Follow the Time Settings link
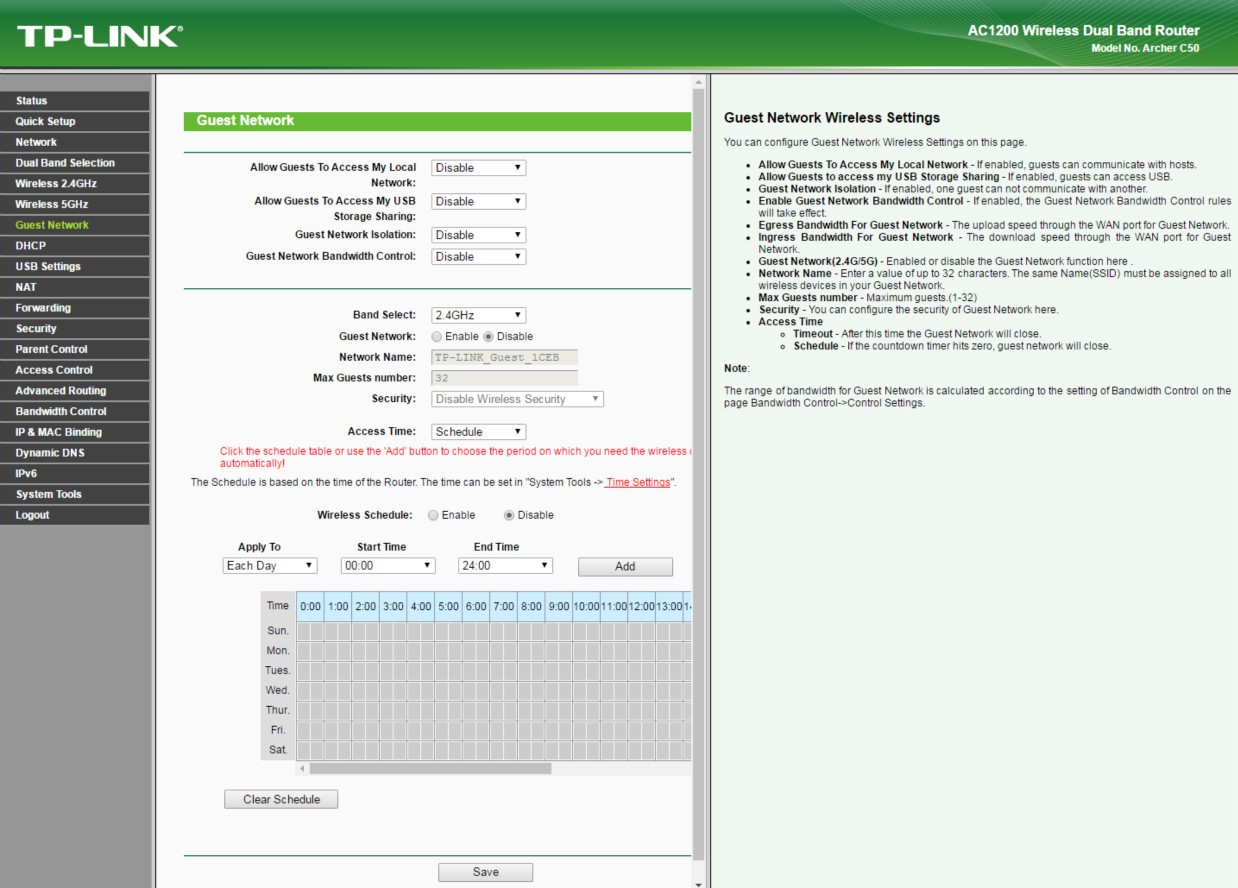This screenshot has height=888, width=1238. click(x=639, y=482)
